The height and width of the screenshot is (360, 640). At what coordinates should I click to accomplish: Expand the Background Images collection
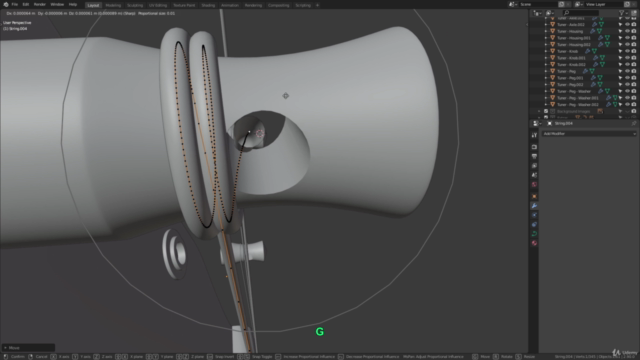point(540,111)
